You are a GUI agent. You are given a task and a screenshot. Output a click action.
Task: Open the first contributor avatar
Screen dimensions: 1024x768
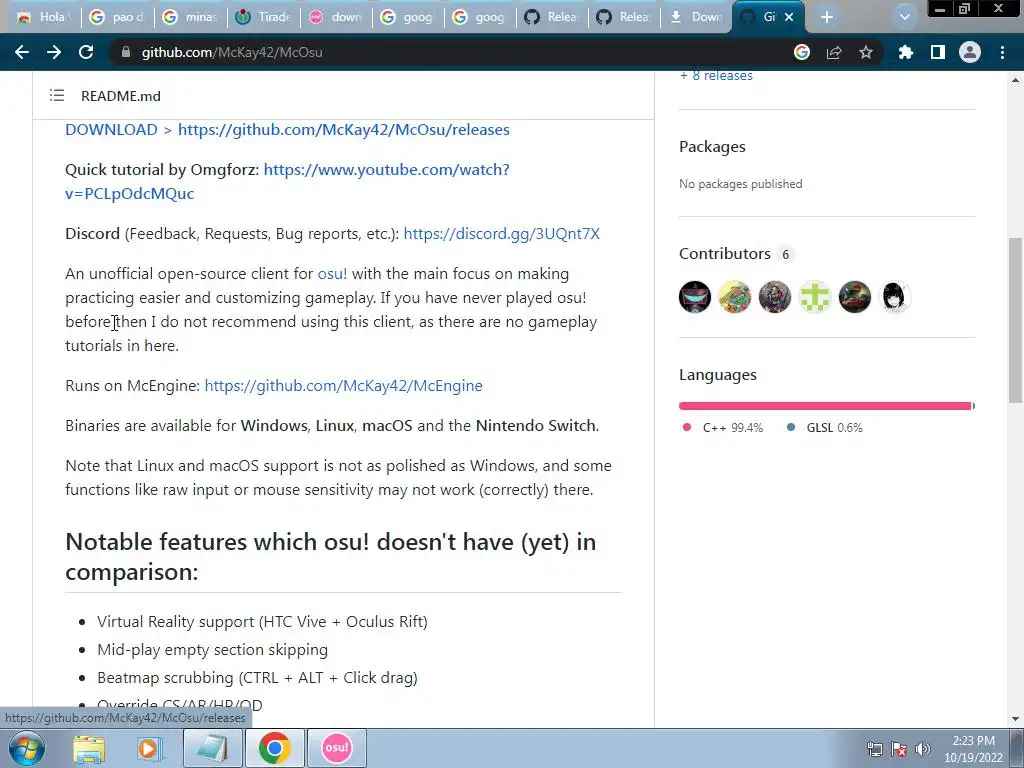695,297
